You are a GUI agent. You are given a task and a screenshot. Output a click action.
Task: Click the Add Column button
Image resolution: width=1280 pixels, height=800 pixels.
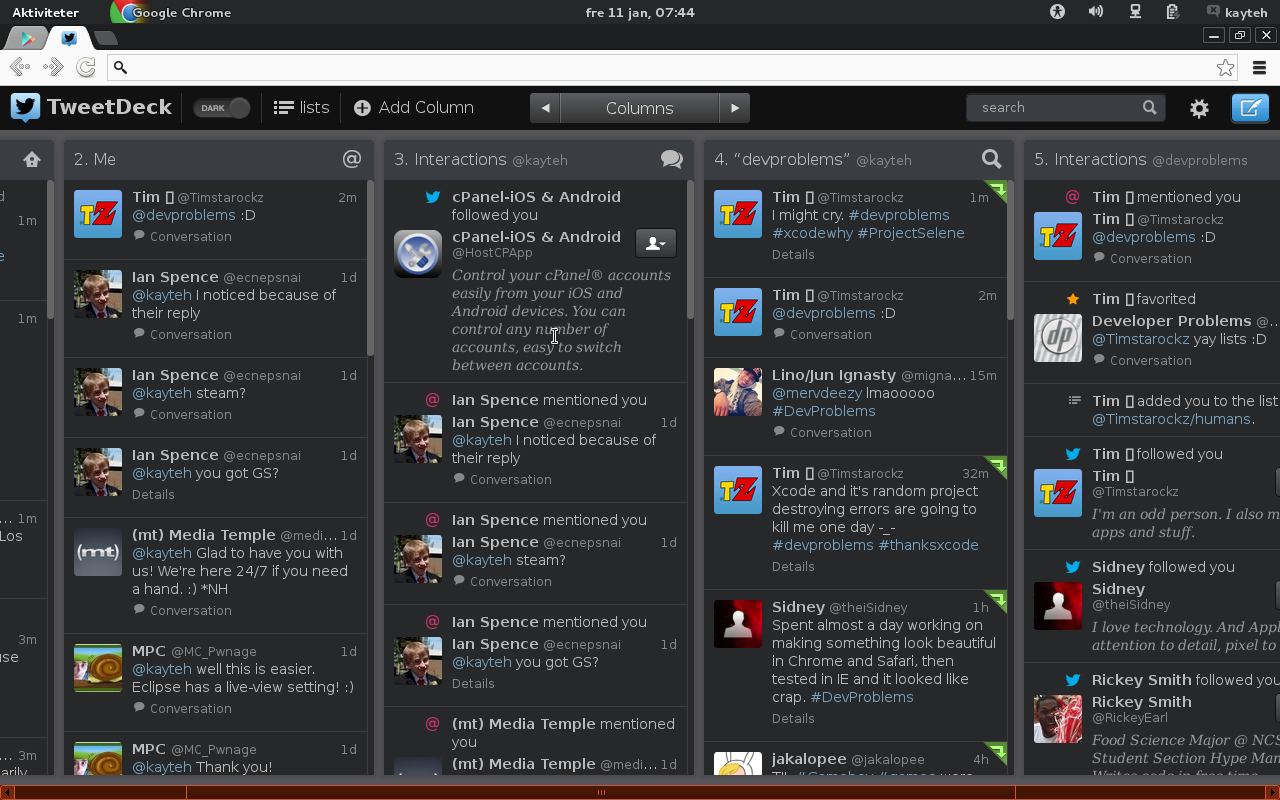point(414,108)
